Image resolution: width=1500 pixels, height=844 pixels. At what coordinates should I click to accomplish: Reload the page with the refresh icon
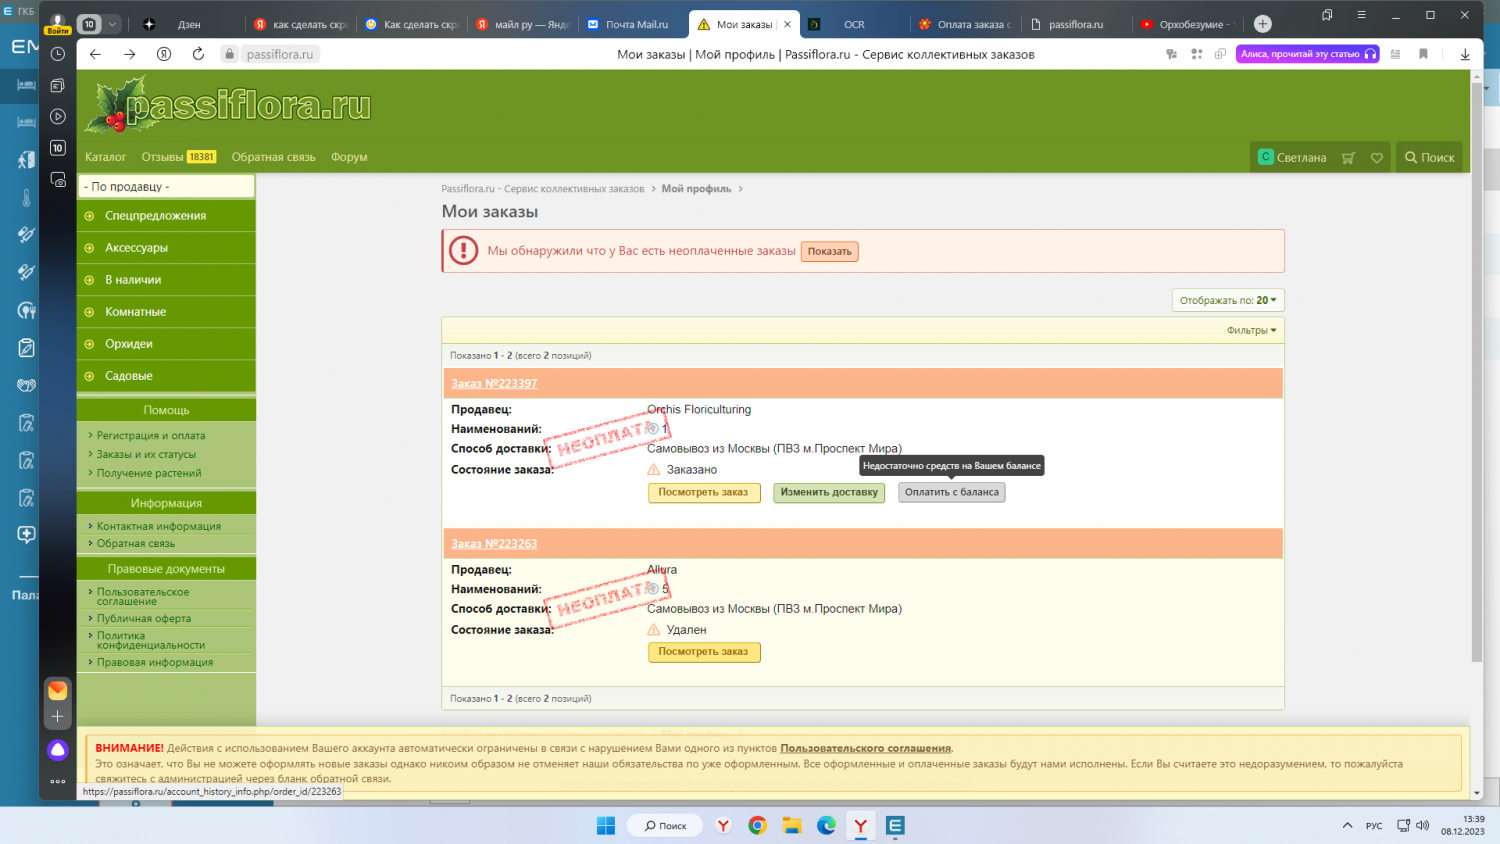(x=198, y=54)
